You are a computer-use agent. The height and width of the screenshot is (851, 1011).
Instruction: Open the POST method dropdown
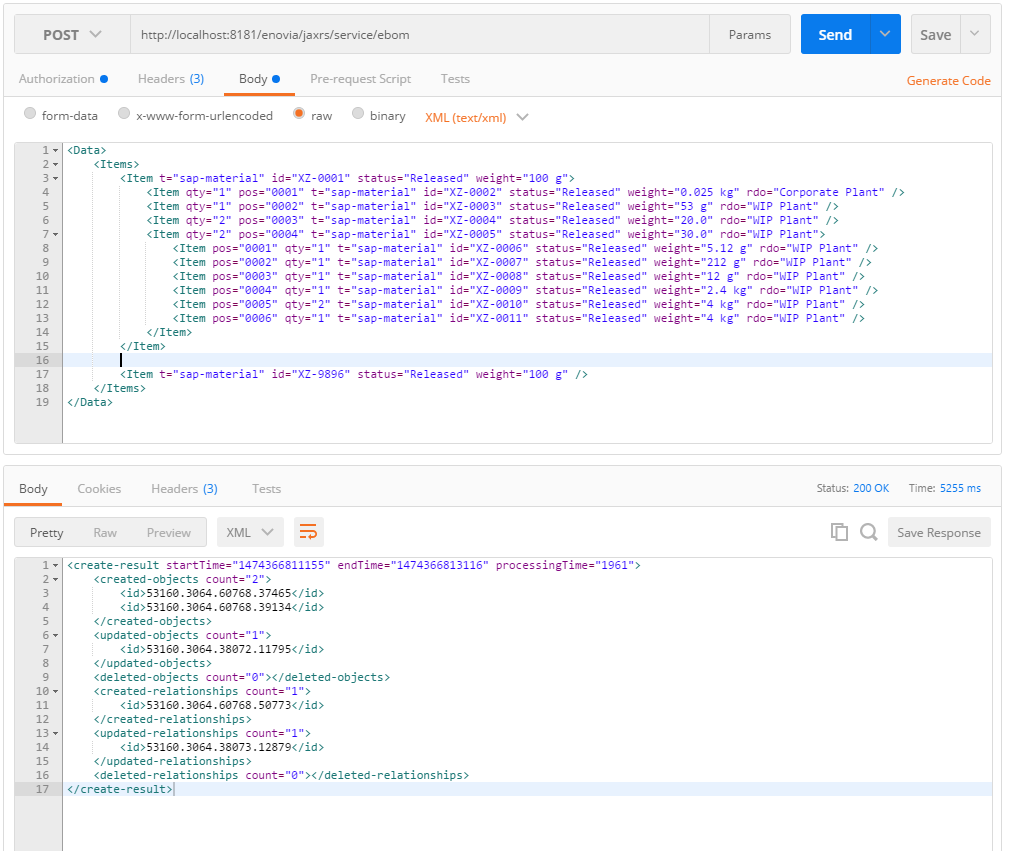[72, 34]
